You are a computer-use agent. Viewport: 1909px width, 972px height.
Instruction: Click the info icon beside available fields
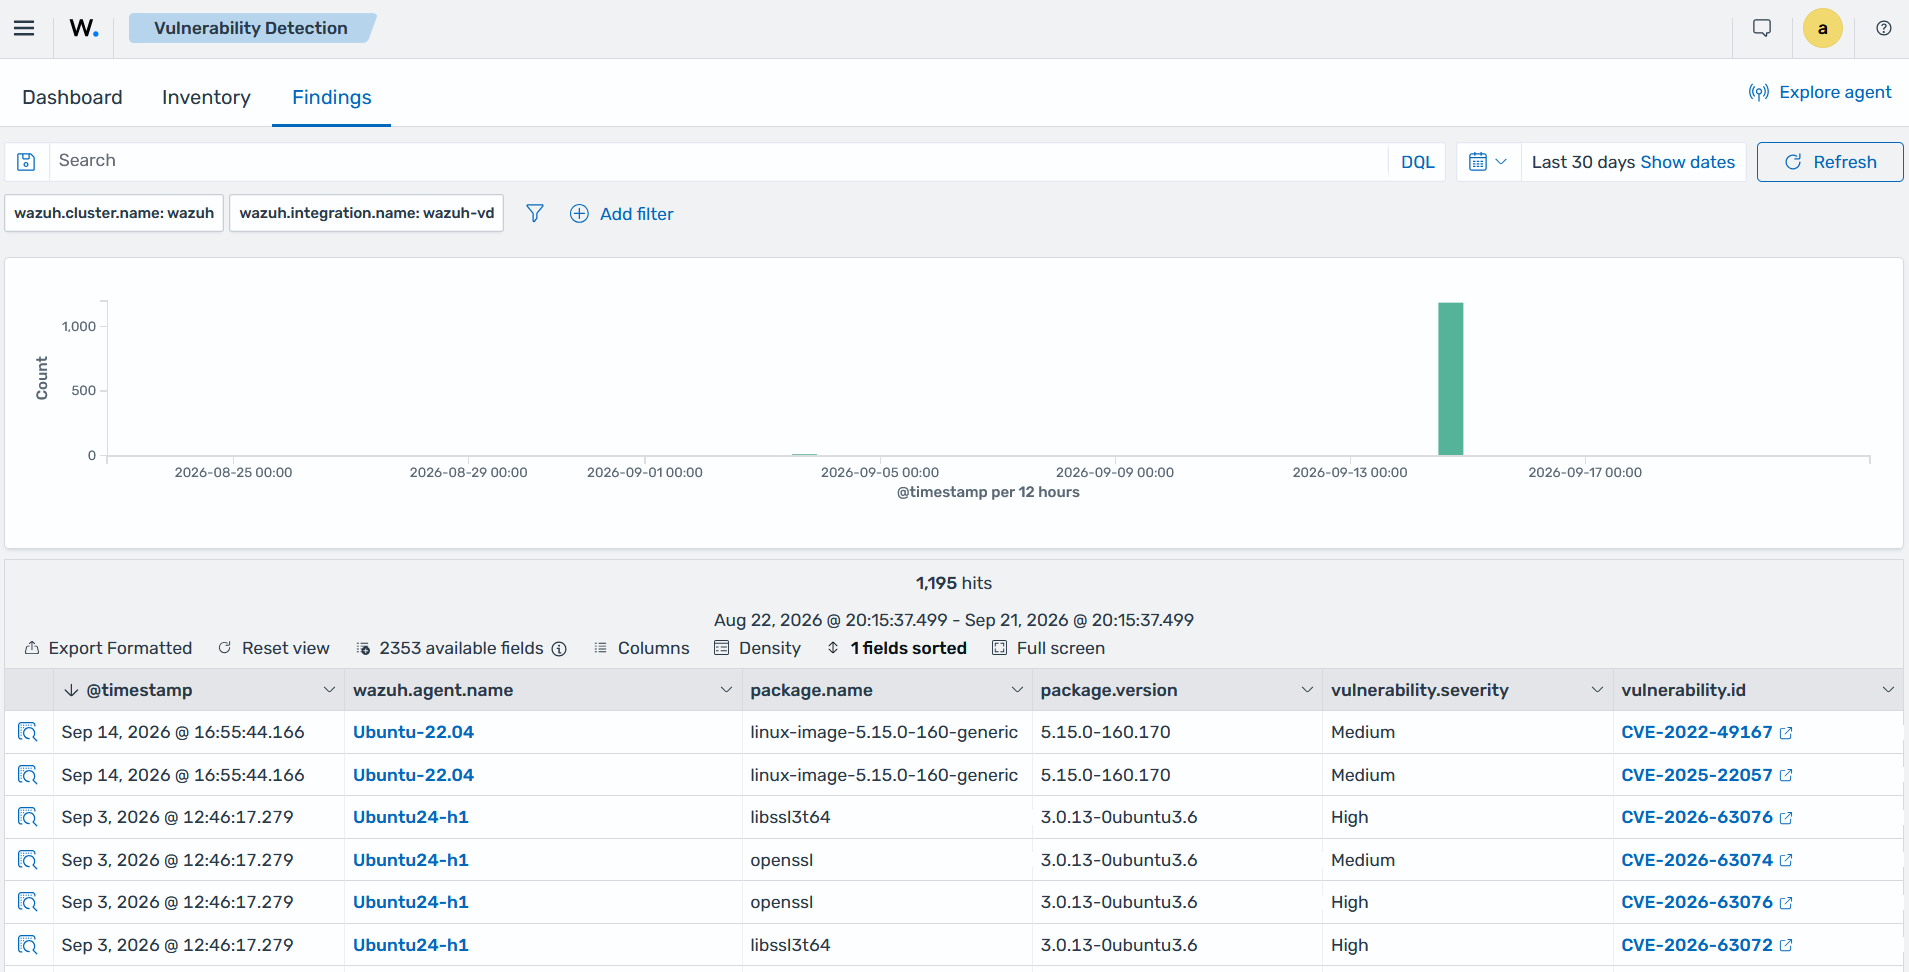pos(559,649)
